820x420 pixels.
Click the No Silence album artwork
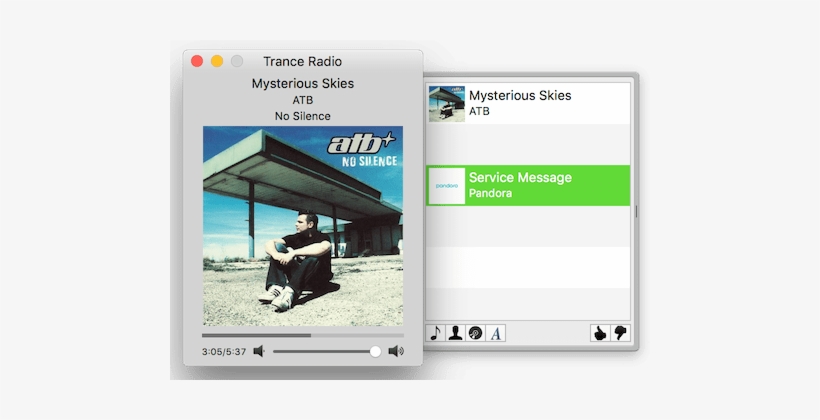point(303,226)
